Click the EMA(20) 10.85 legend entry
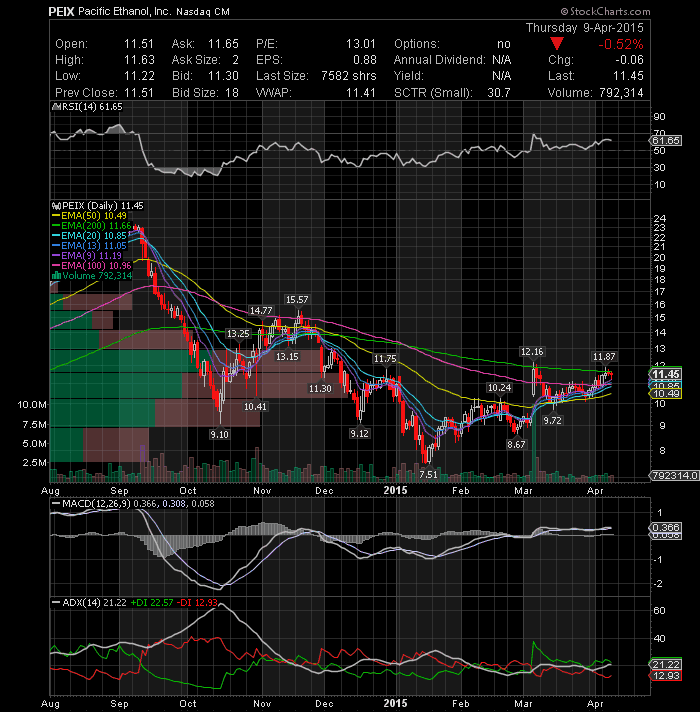The image size is (700, 712). (x=89, y=236)
